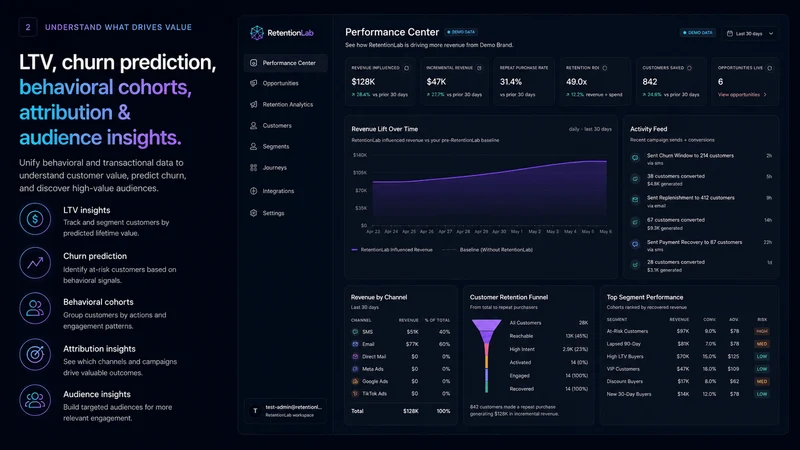Click the LTV insights dollar icon
This screenshot has height=450, width=800.
(35, 219)
